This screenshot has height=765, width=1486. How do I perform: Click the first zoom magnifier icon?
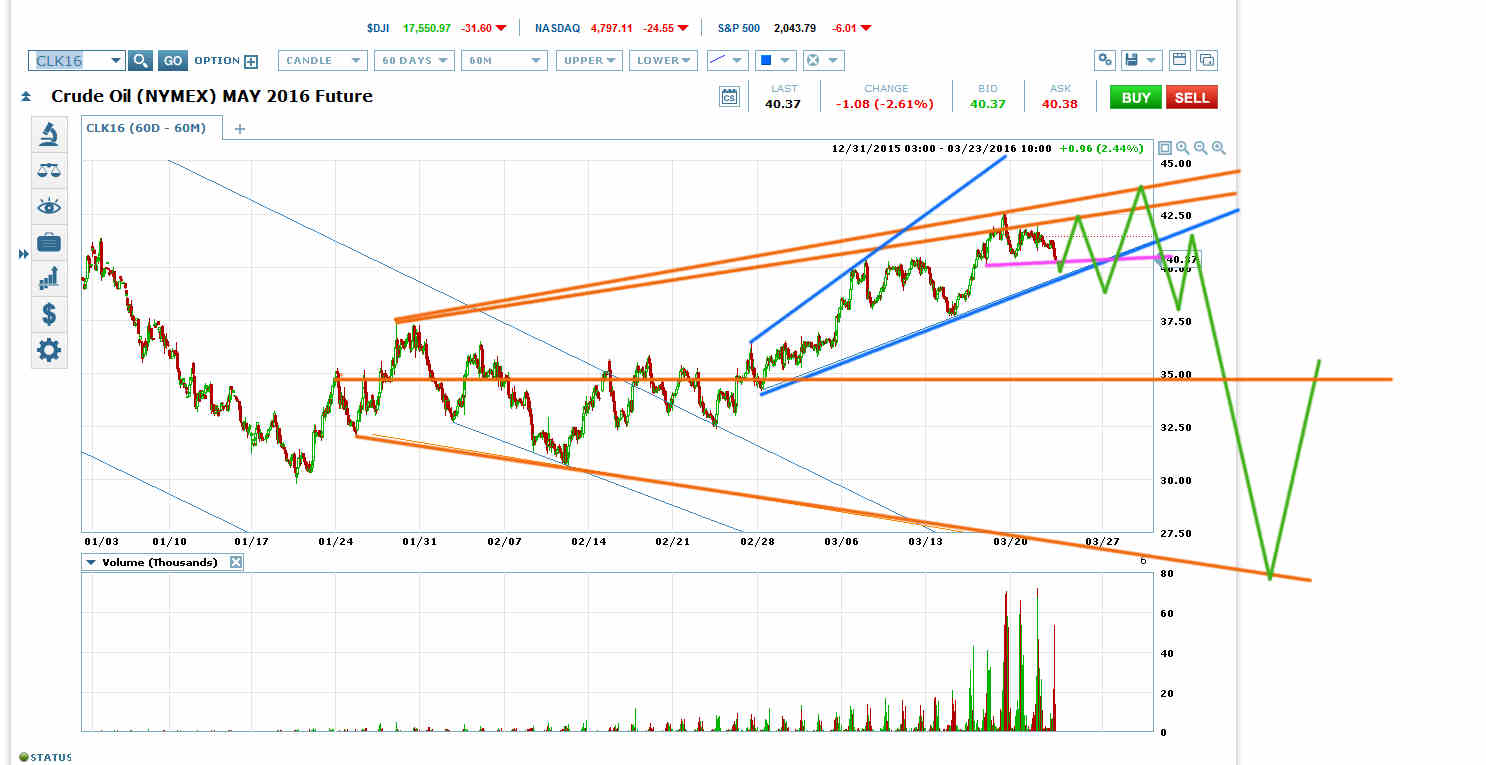(x=1183, y=148)
